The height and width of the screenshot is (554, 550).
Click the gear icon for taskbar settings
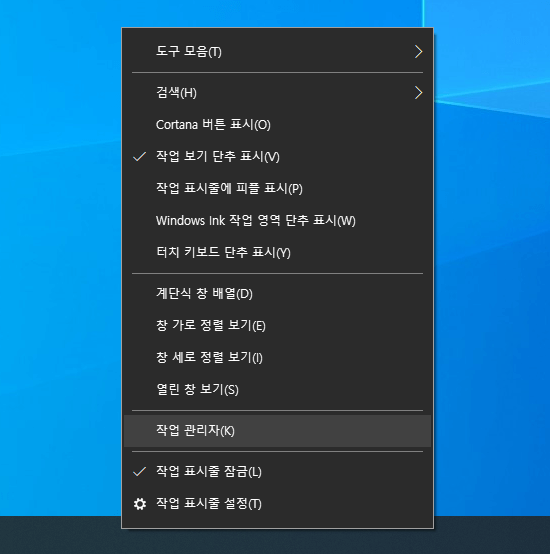[140, 504]
